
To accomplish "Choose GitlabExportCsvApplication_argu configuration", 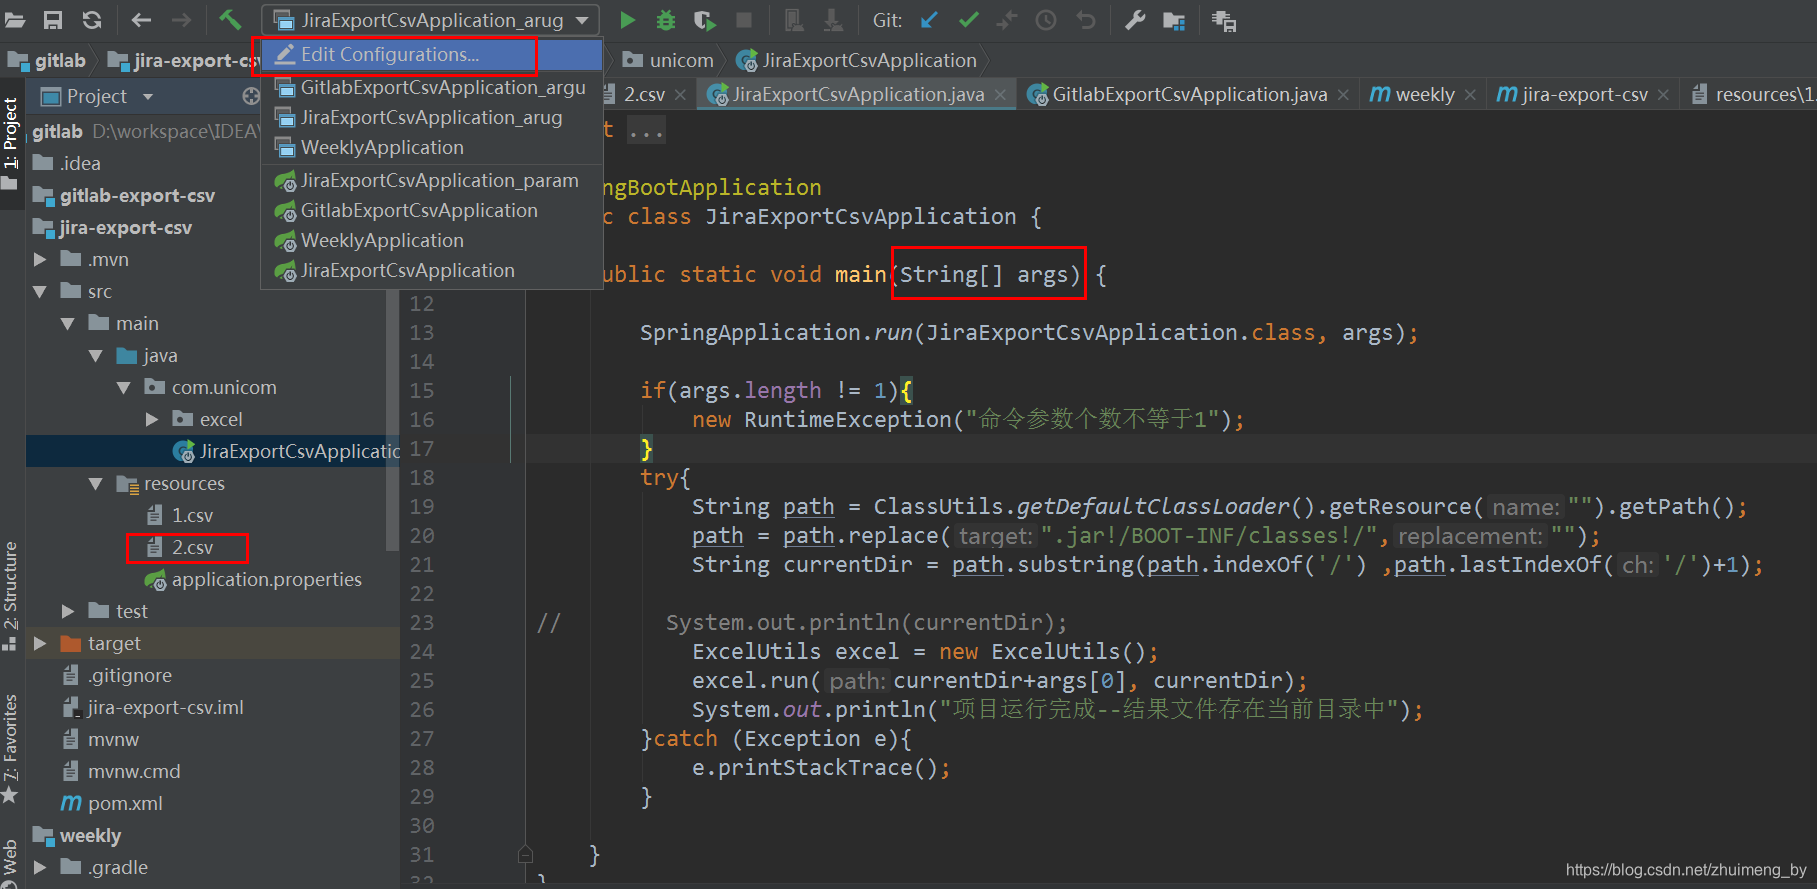I will 431,87.
